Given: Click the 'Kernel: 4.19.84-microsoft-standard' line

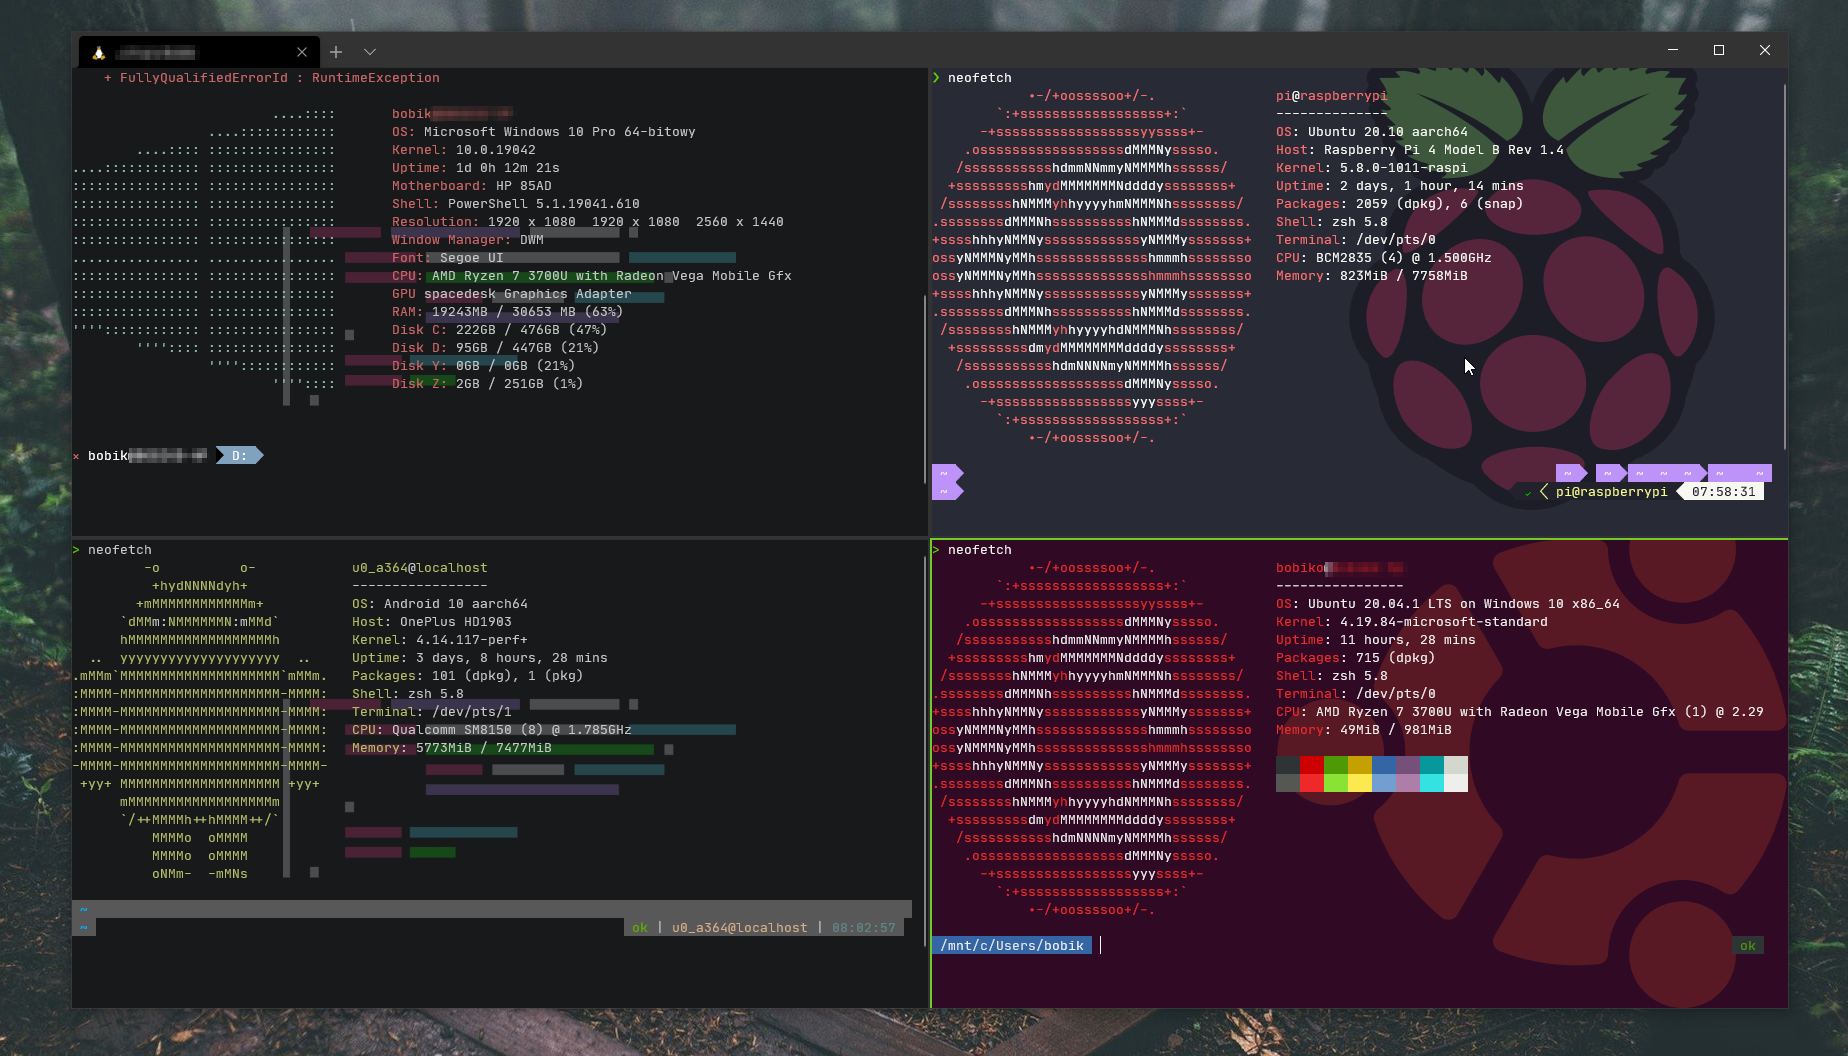Looking at the screenshot, I should pos(1412,622).
